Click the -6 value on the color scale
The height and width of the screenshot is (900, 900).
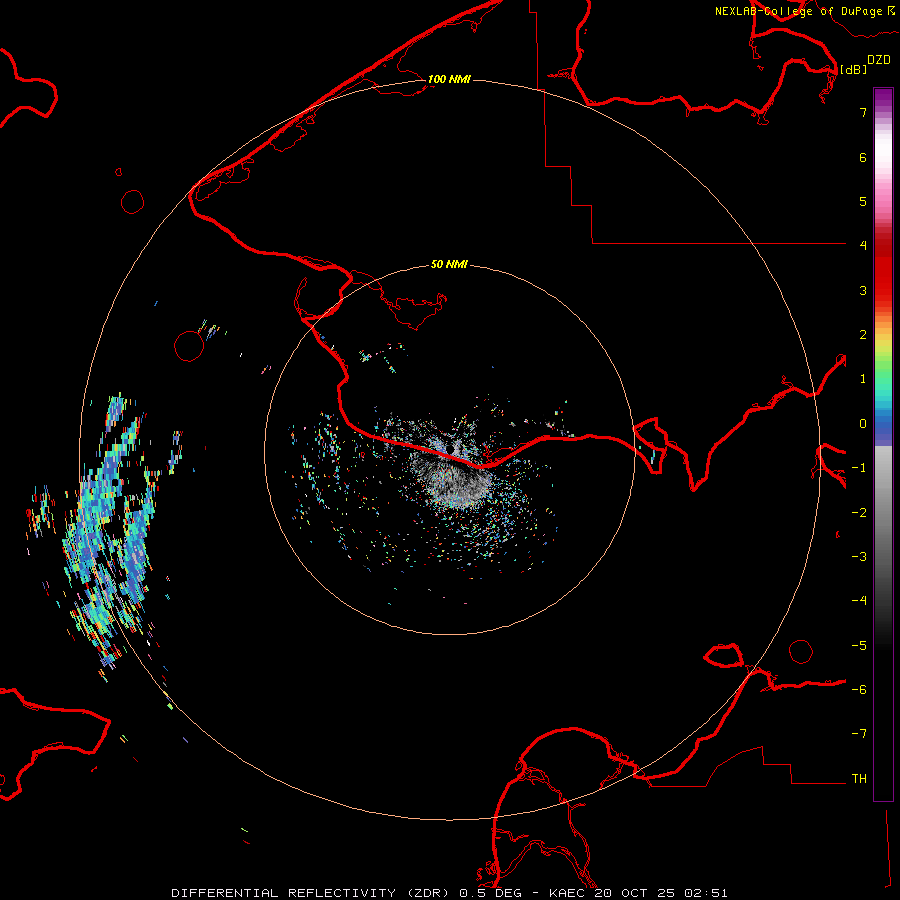tap(859, 690)
